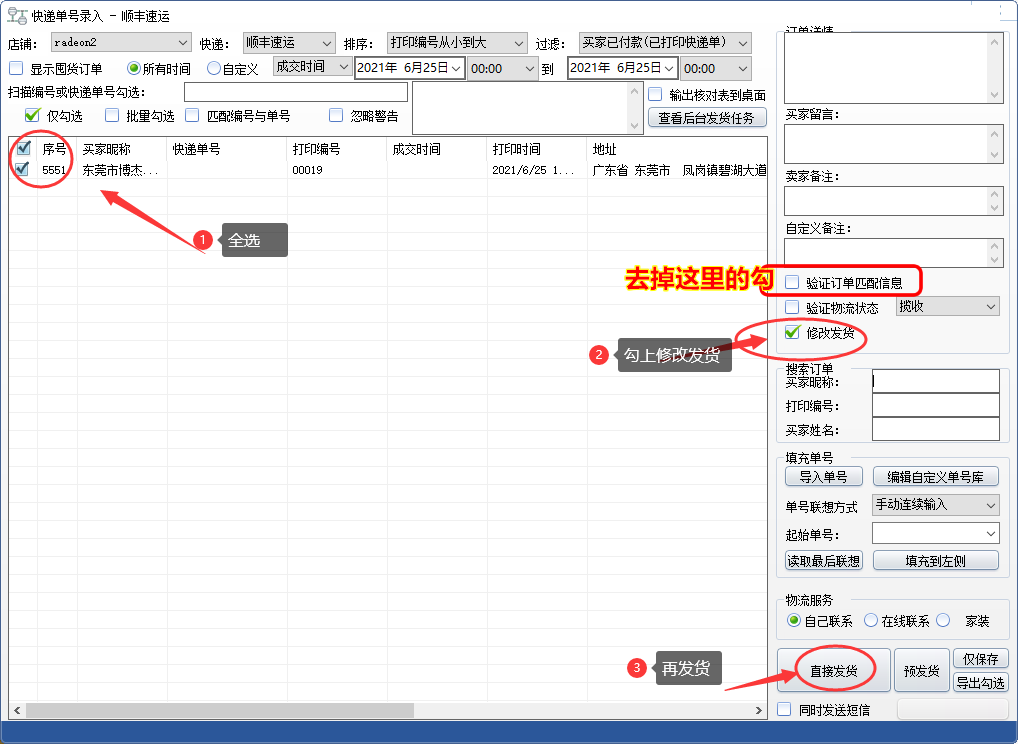Toggle the 仅勾选 checkbox
Image resolution: width=1018 pixels, height=744 pixels.
(x=32, y=115)
